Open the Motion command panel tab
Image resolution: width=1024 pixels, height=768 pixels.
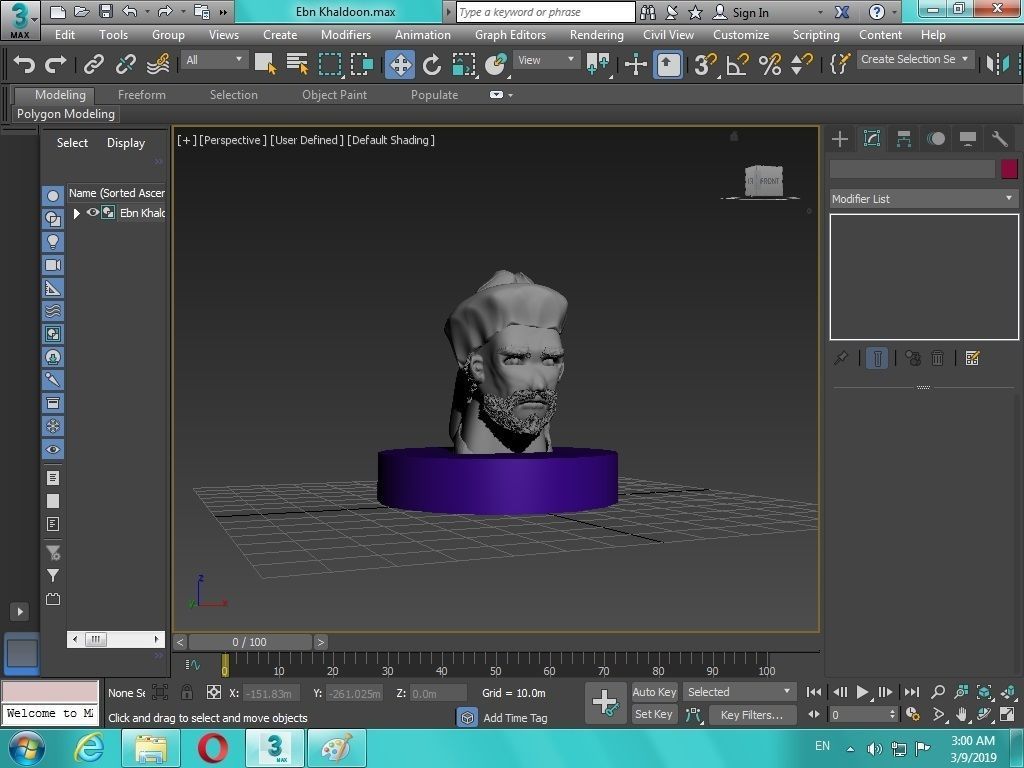936,138
